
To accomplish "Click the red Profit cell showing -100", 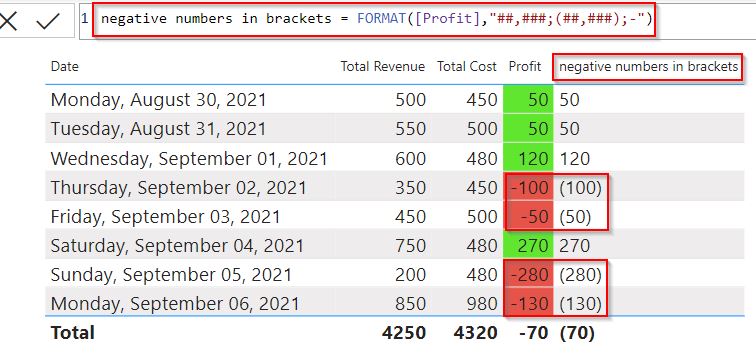I will pyautogui.click(x=528, y=188).
